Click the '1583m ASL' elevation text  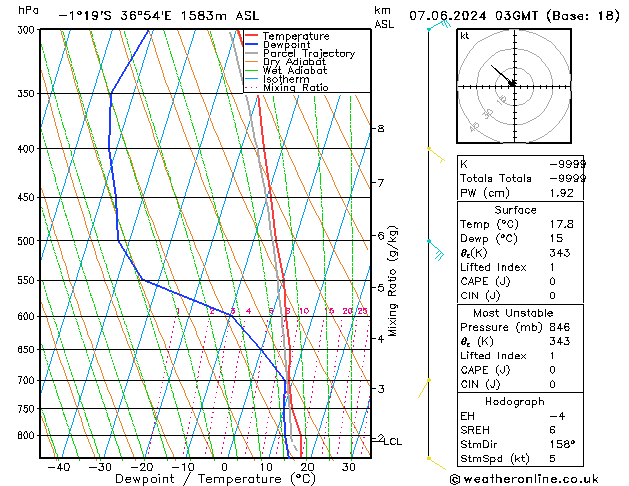220,16
